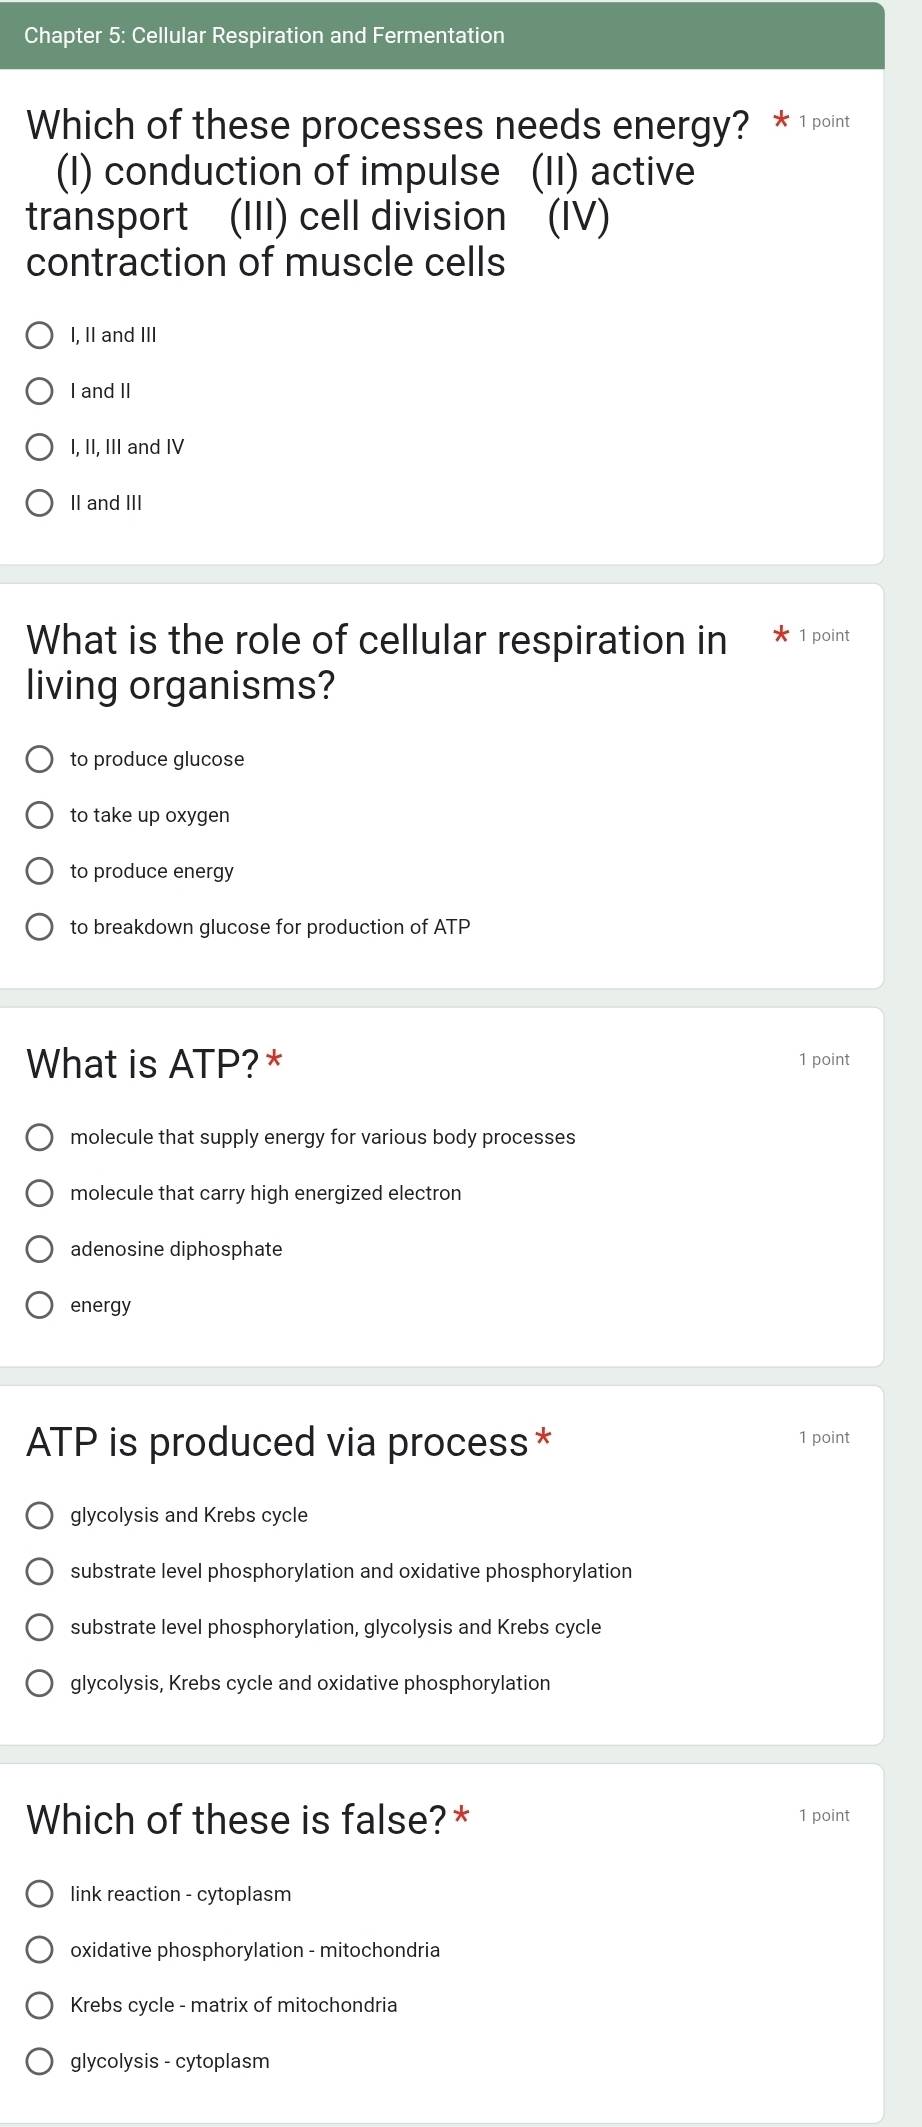Choose "I, II, III and IV" answer

(40, 446)
